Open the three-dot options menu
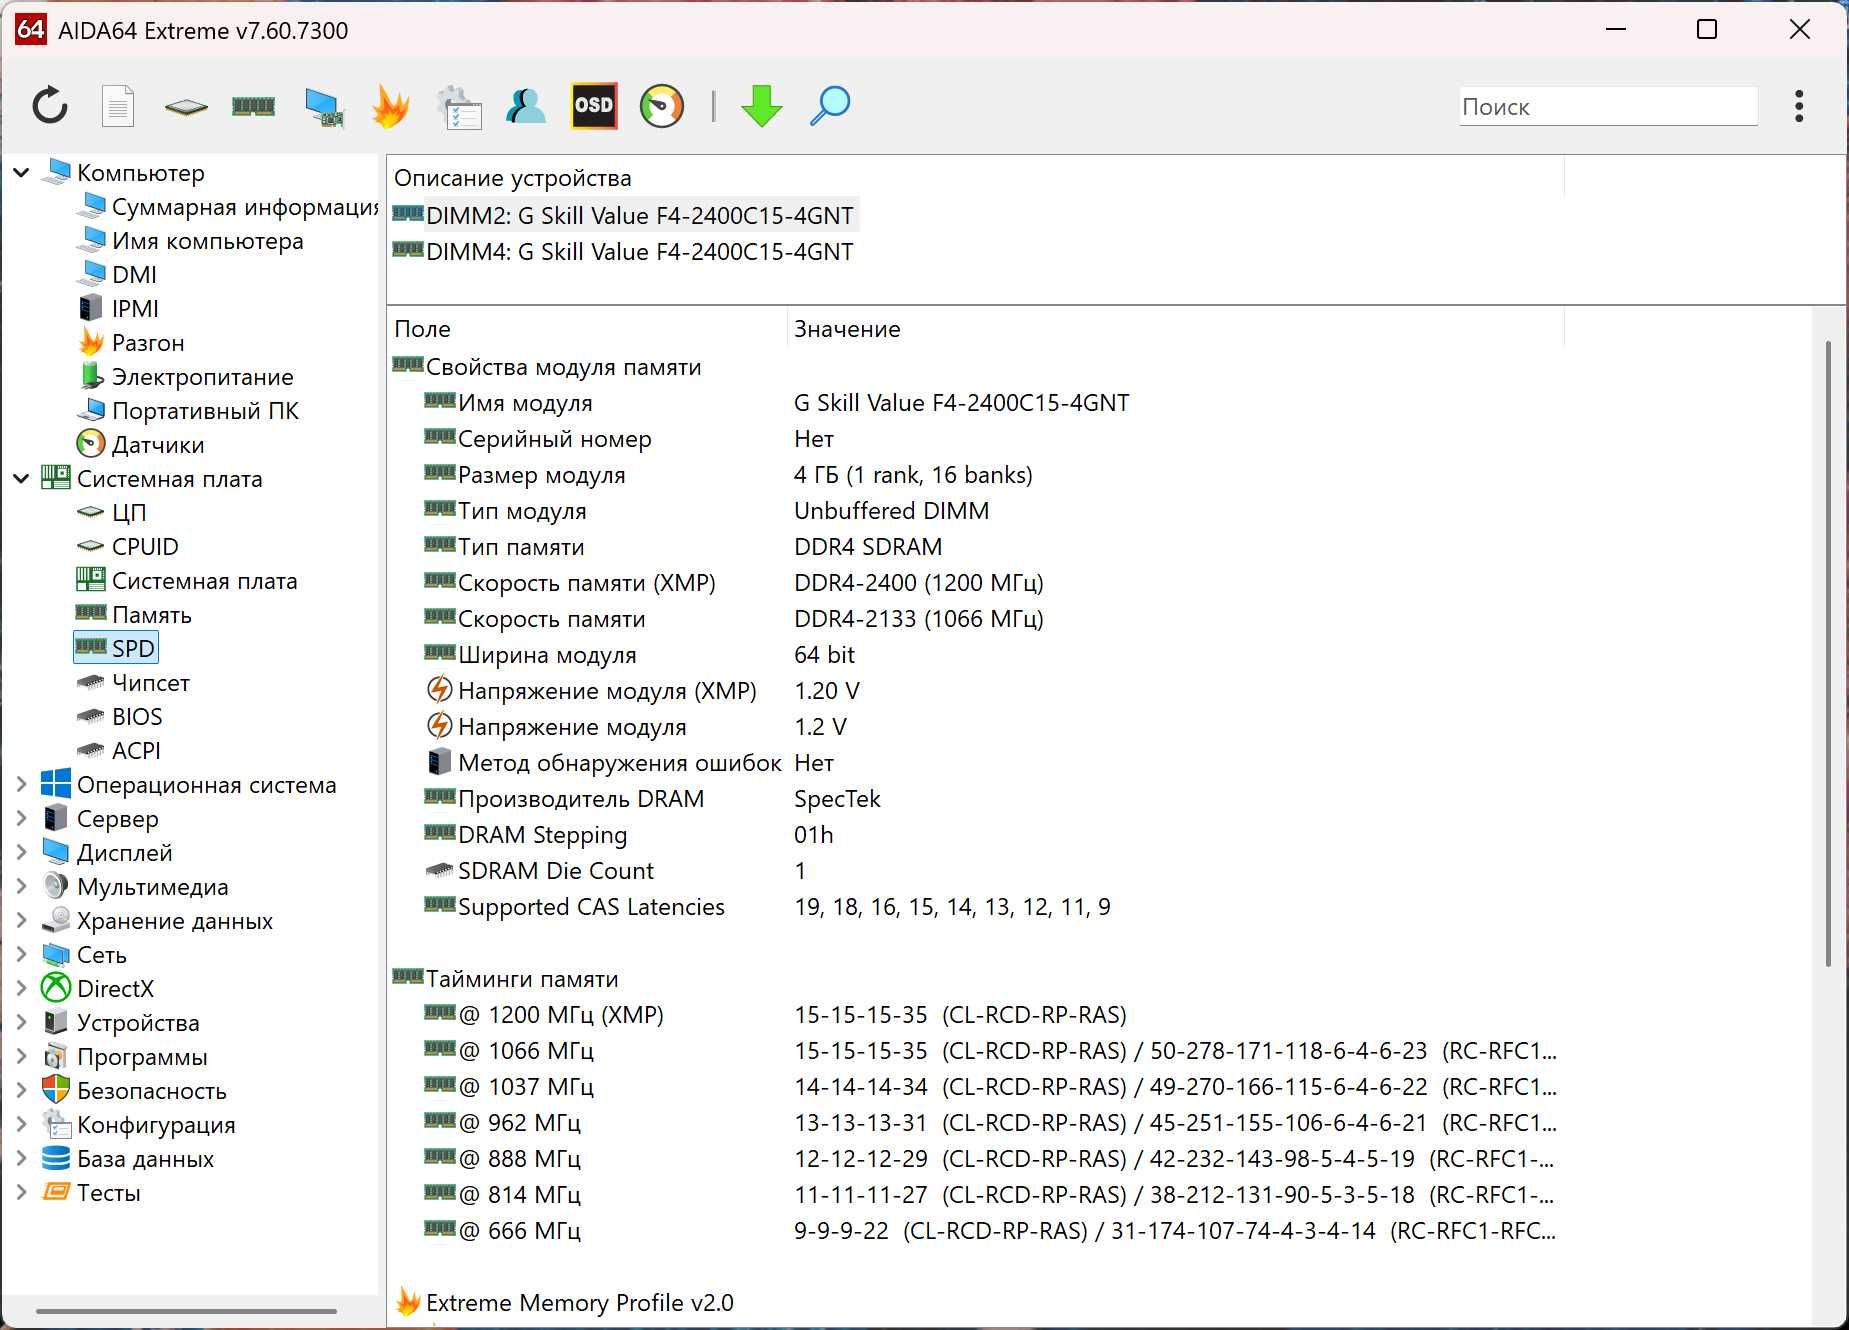Screen dimensions: 1849x1330 [1799, 106]
